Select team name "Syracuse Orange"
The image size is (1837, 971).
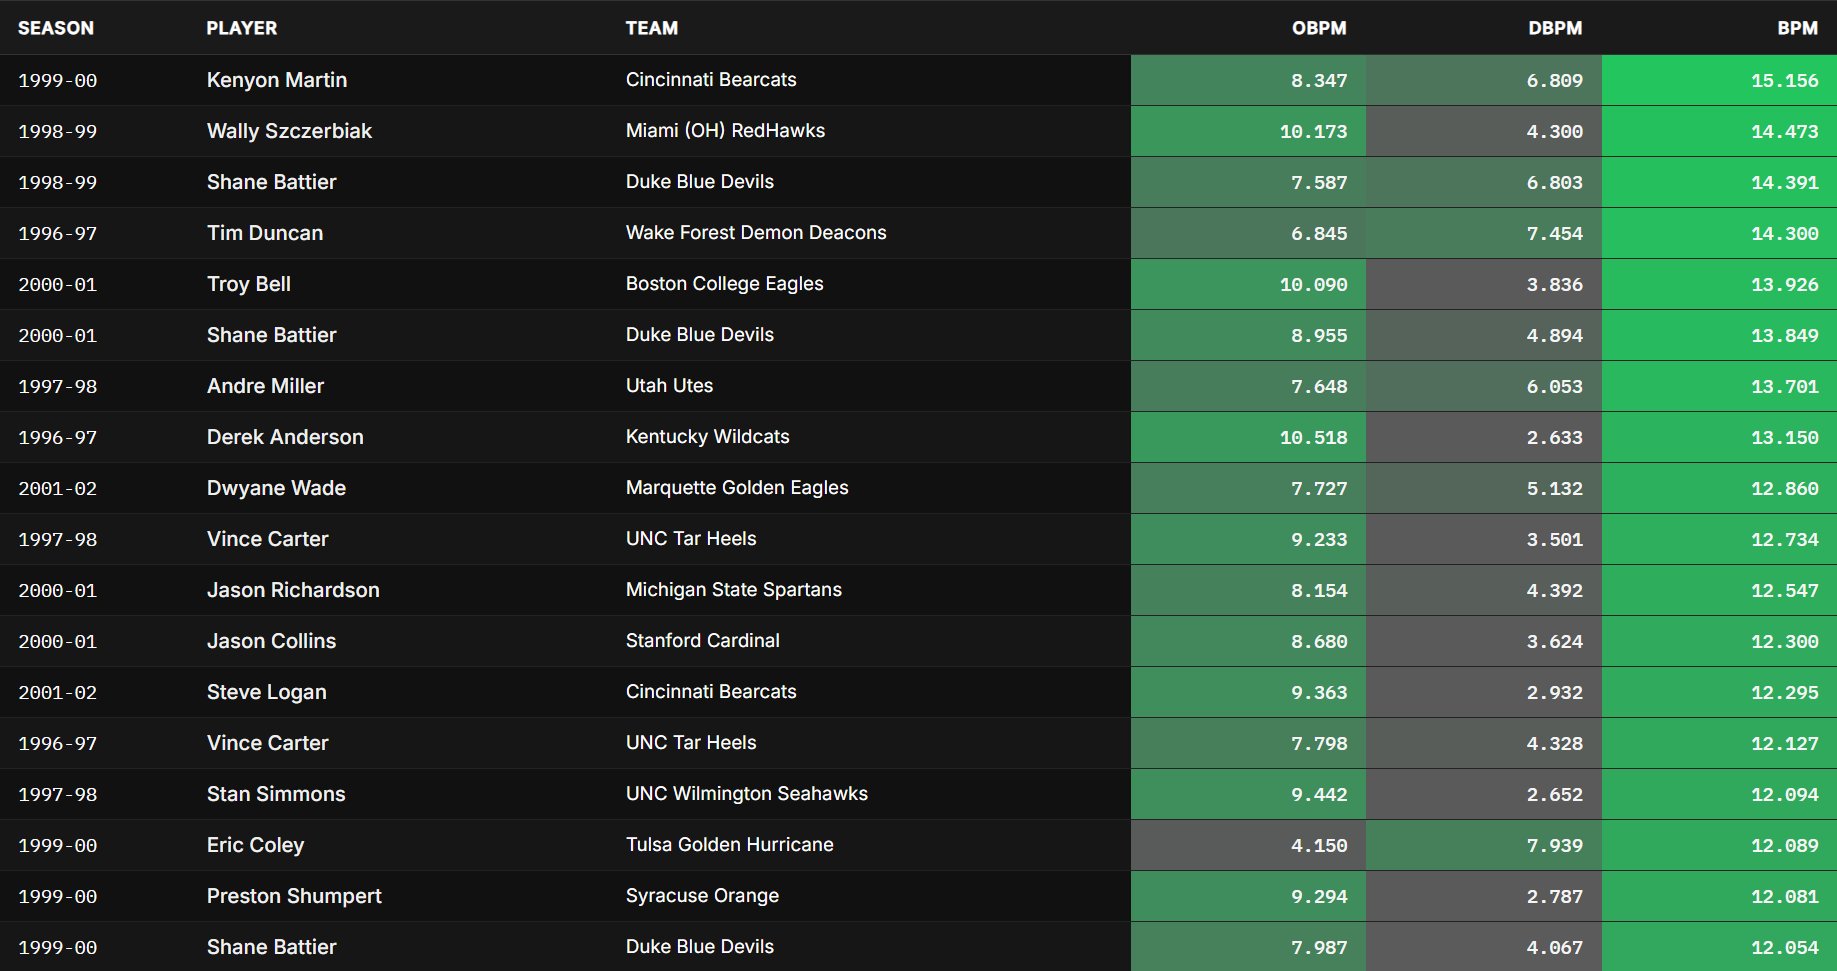(x=702, y=896)
